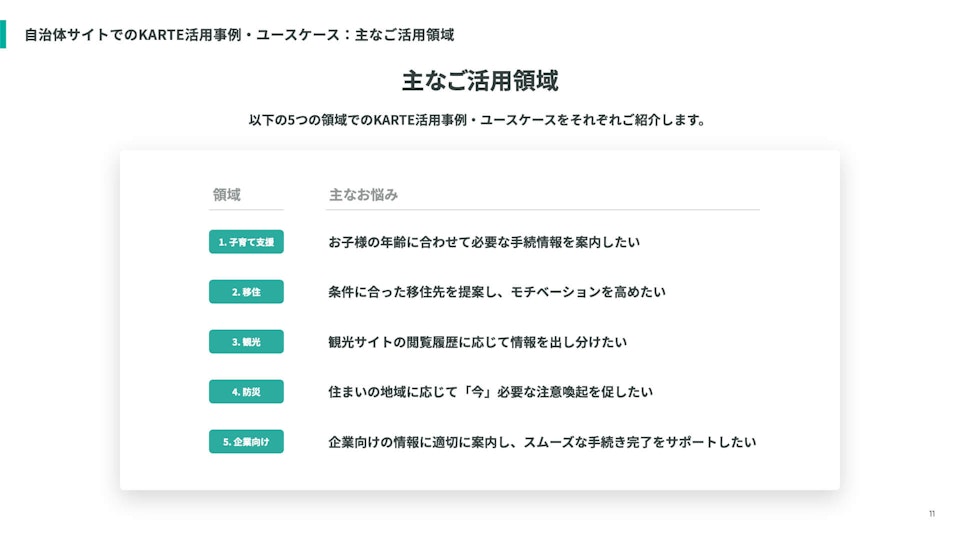Click the slide page number 11

[x=932, y=514]
